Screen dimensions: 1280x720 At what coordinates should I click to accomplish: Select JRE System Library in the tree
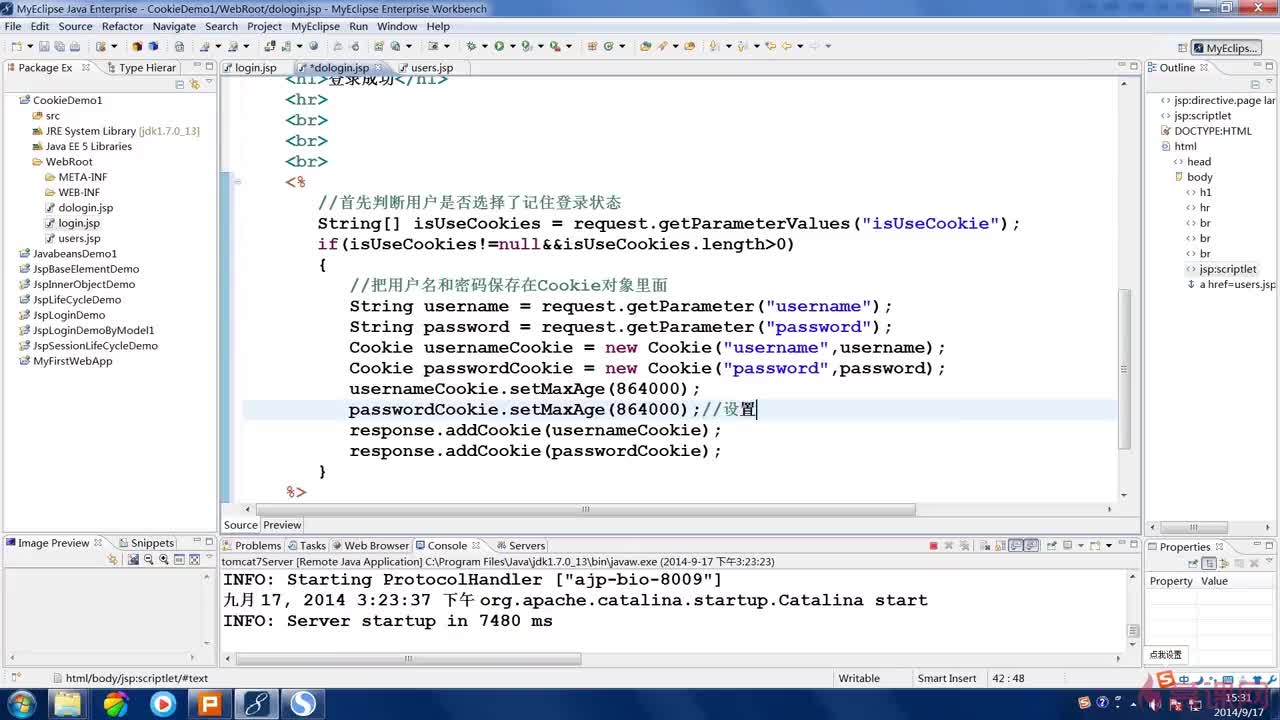point(115,131)
